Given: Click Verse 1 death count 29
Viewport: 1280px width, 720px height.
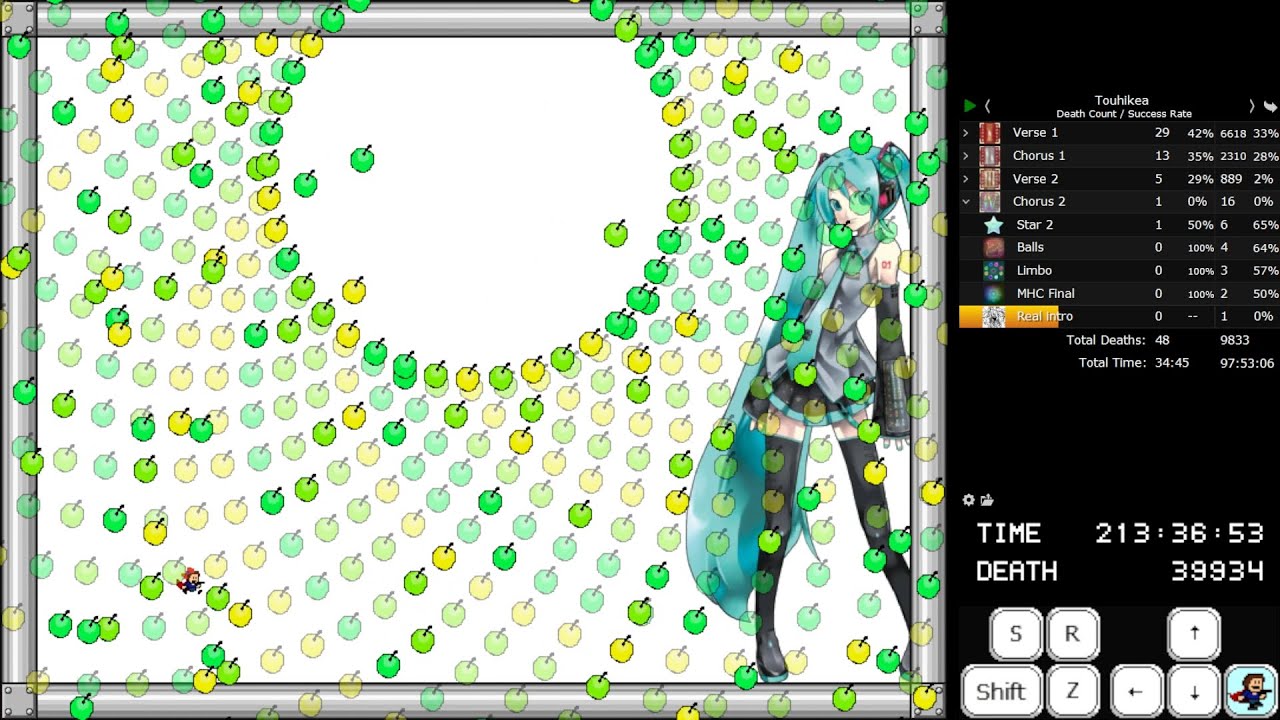Looking at the screenshot, I should click(x=1162, y=133).
